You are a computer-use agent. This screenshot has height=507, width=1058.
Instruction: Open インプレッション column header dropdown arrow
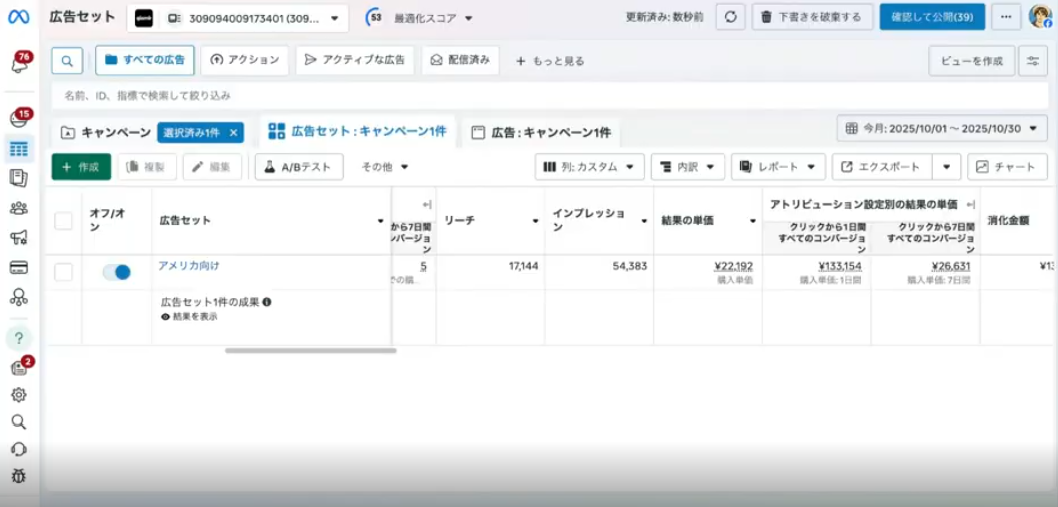(644, 221)
